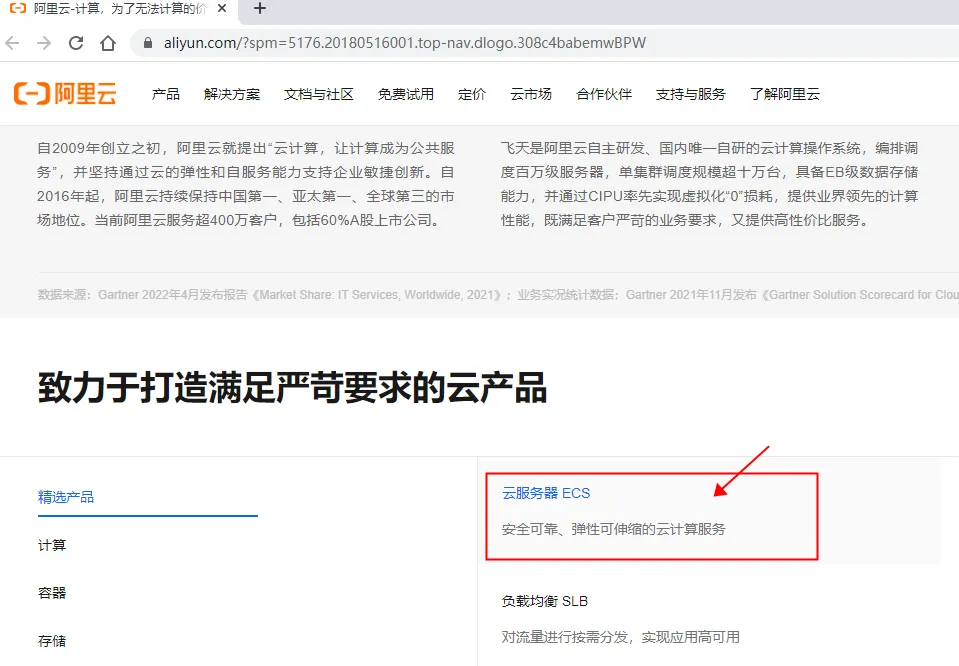Select the 容器 product category
959x666 pixels.
(x=52, y=593)
